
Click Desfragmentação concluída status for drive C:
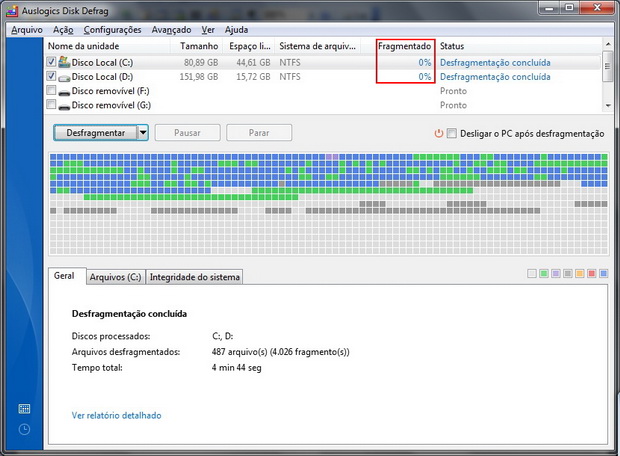tap(495, 62)
